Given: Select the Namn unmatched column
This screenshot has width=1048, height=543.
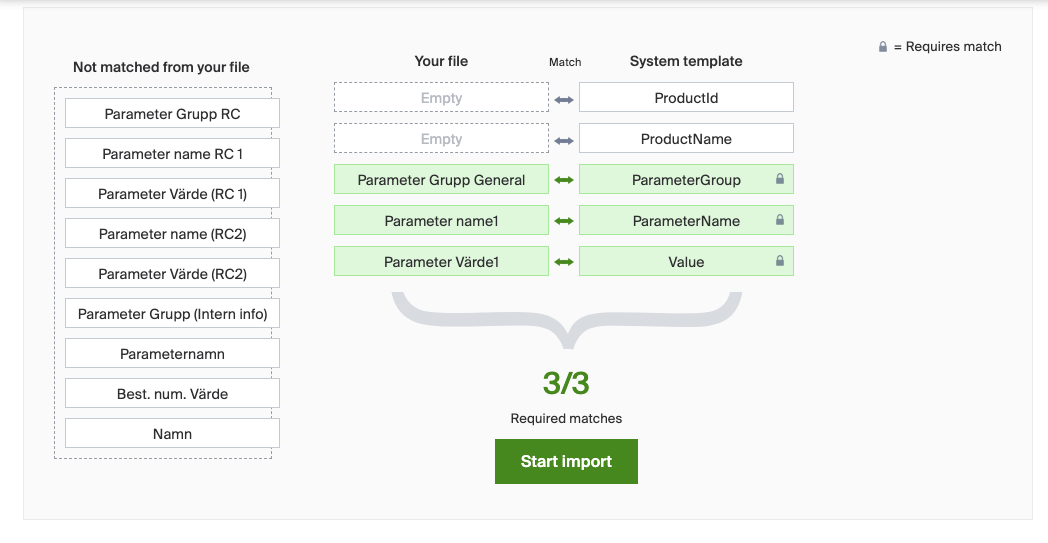Looking at the screenshot, I should [172, 434].
